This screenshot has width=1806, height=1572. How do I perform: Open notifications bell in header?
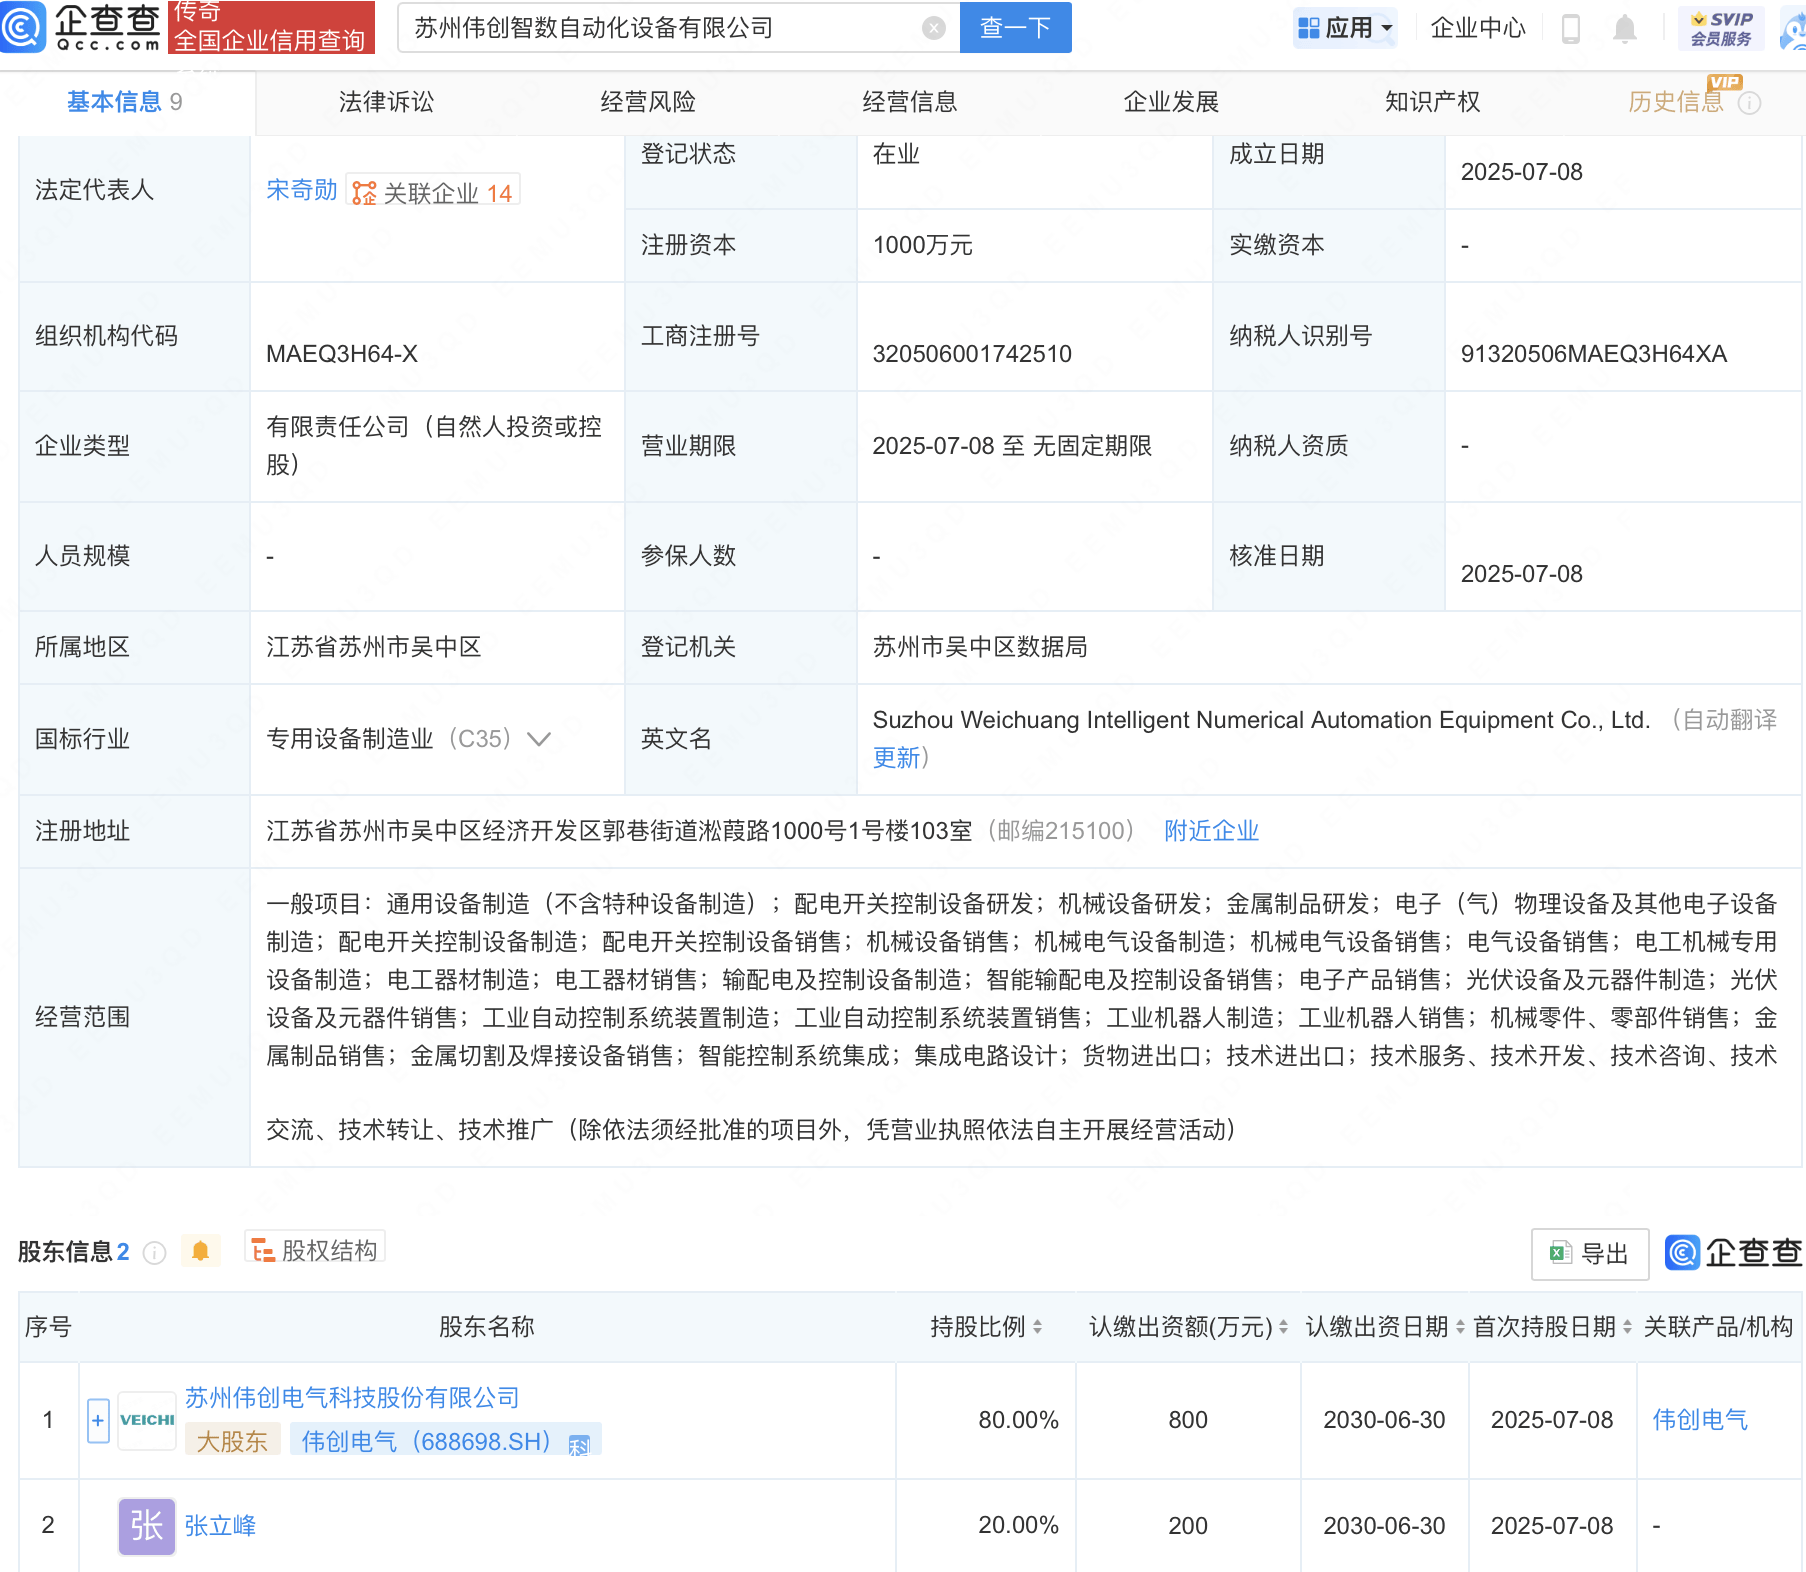click(x=1624, y=29)
